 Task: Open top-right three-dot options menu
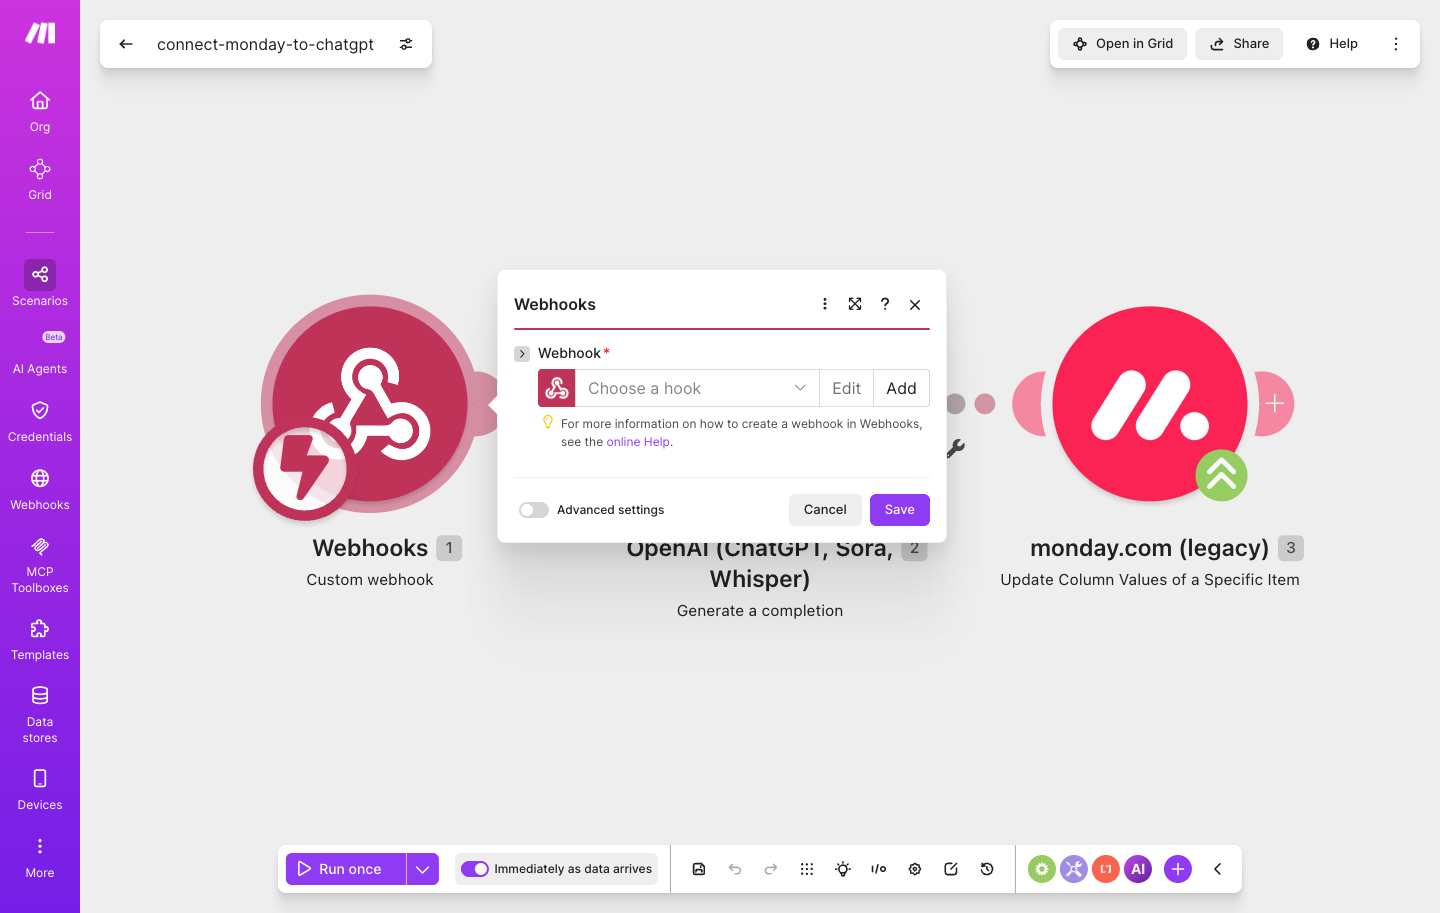click(1396, 44)
